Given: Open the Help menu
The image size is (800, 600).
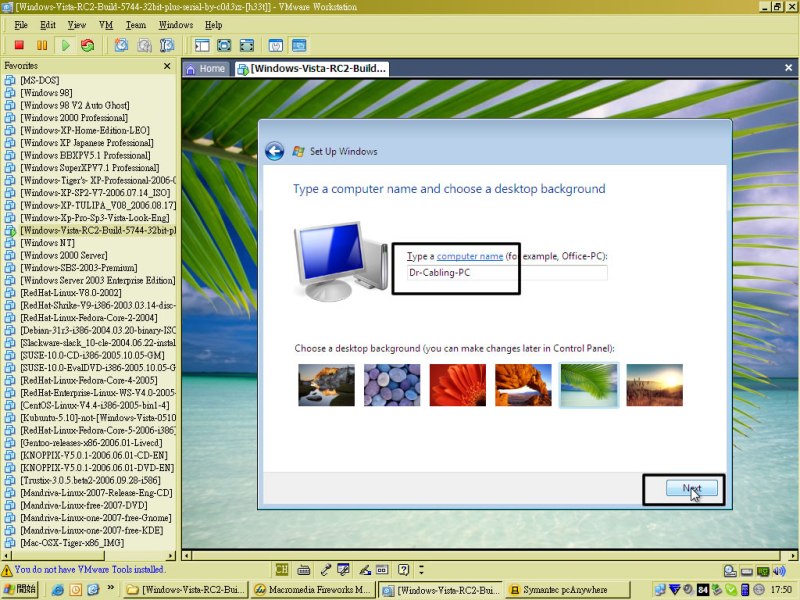Looking at the screenshot, I should (x=214, y=25).
